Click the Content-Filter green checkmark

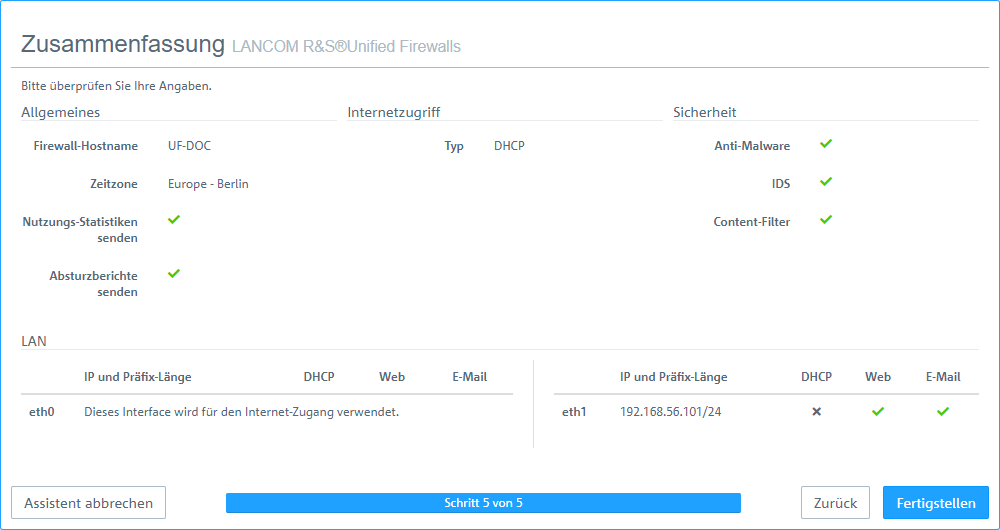(826, 220)
